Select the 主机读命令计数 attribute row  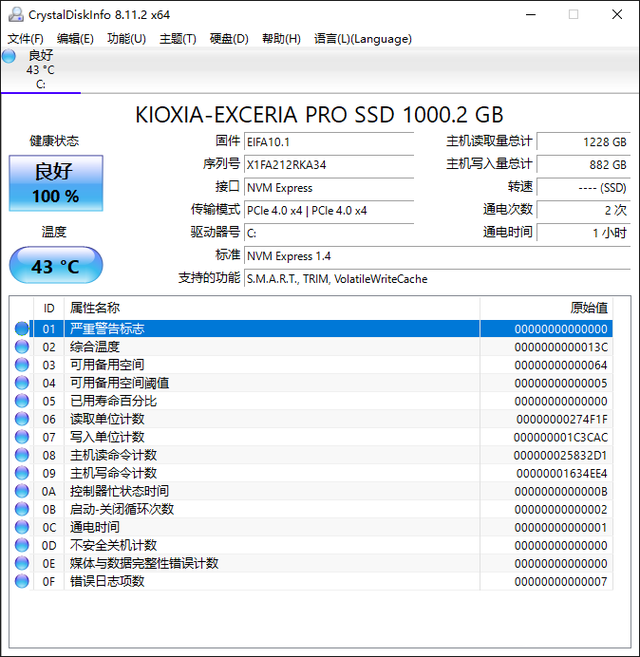click(x=313, y=455)
